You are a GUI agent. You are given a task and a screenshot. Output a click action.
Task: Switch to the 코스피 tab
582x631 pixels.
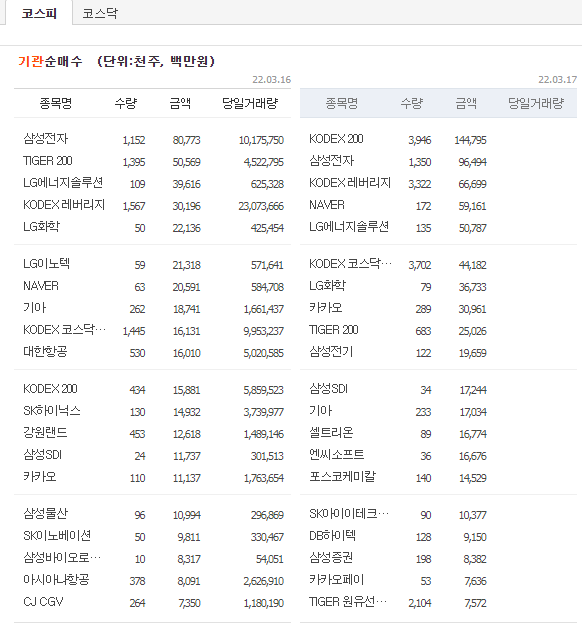coord(39,13)
